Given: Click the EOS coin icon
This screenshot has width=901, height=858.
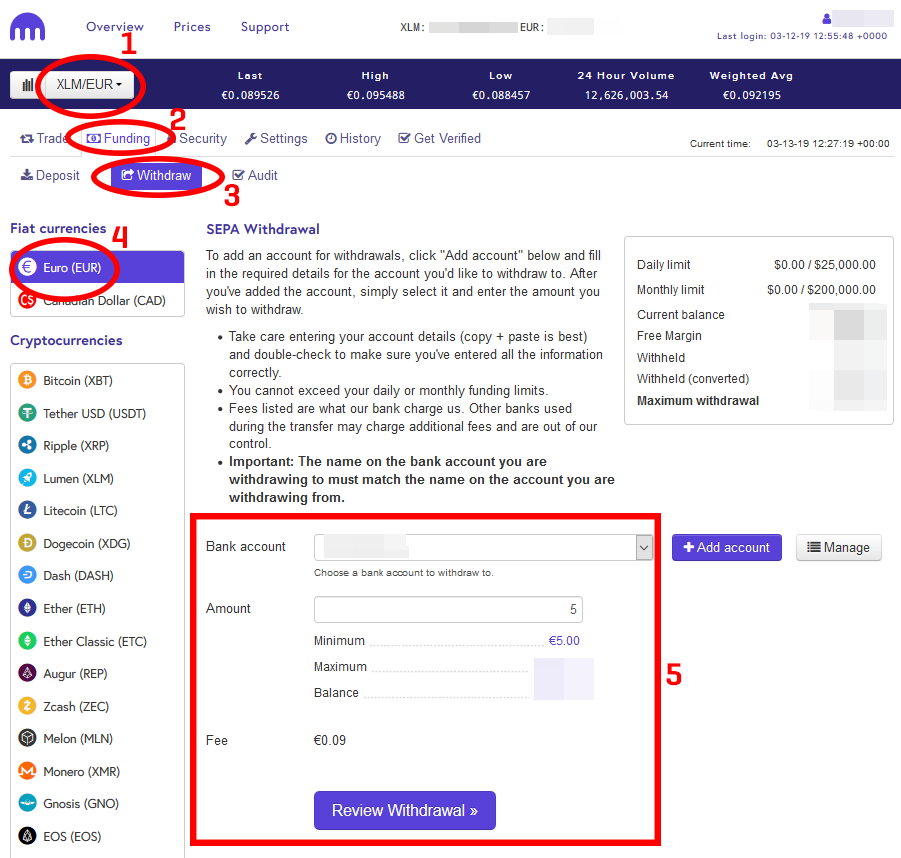Looking at the screenshot, I should point(27,835).
